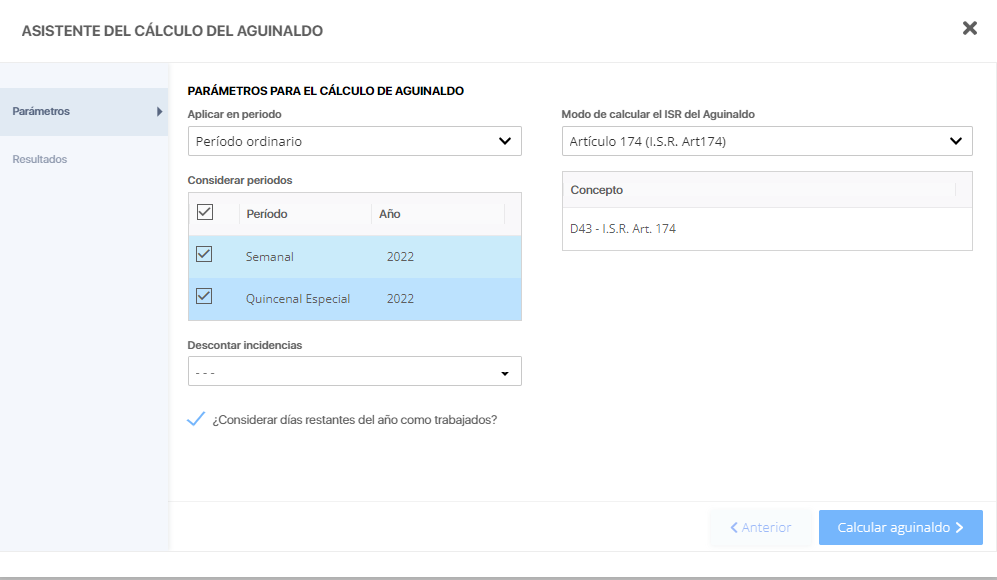Click the Concepto column header
Screen dimensions: 997x580
(x=597, y=190)
